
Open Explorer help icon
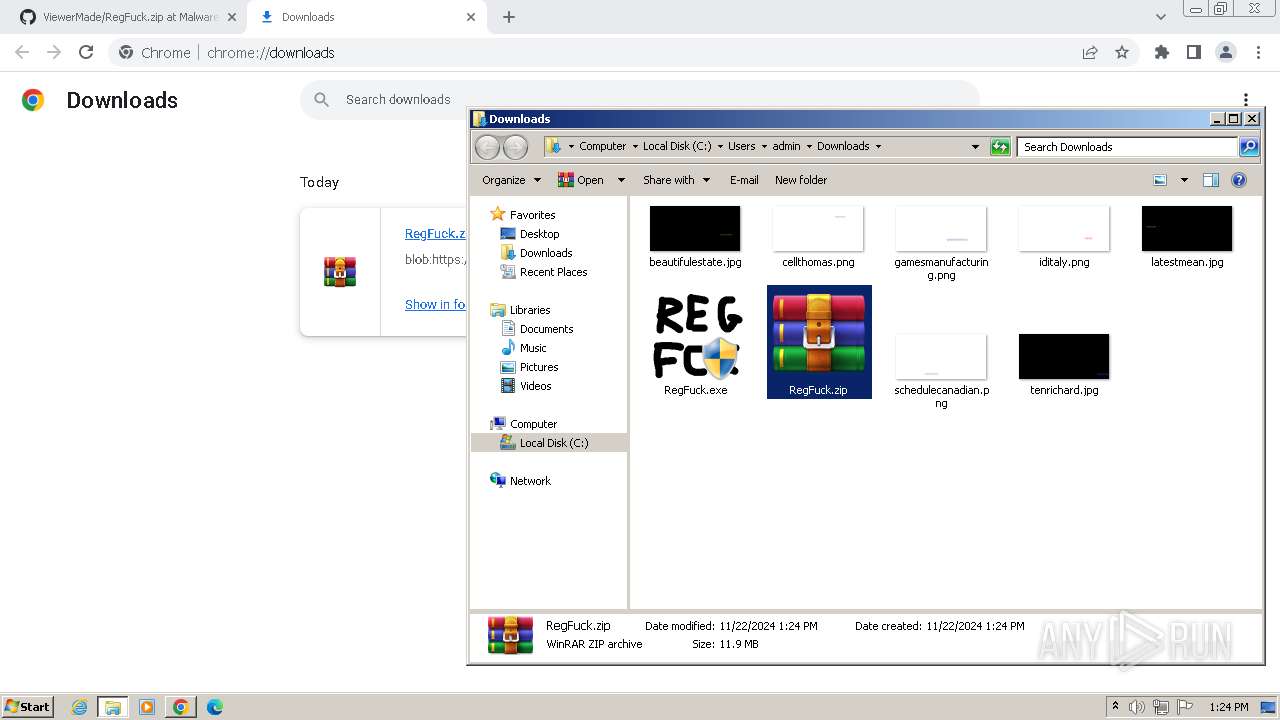(x=1239, y=180)
